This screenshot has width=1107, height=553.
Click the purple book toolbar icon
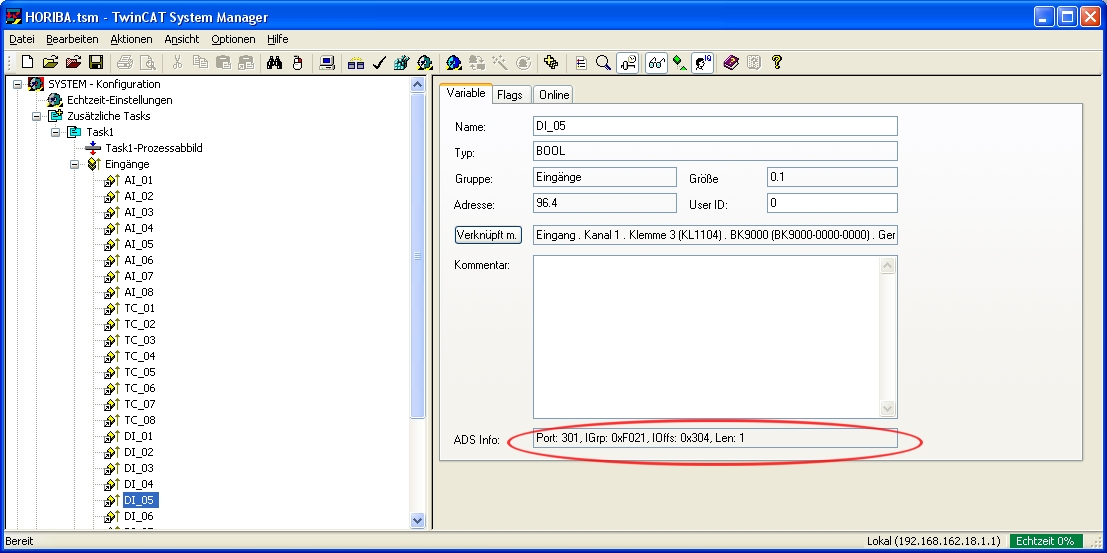tap(731, 63)
